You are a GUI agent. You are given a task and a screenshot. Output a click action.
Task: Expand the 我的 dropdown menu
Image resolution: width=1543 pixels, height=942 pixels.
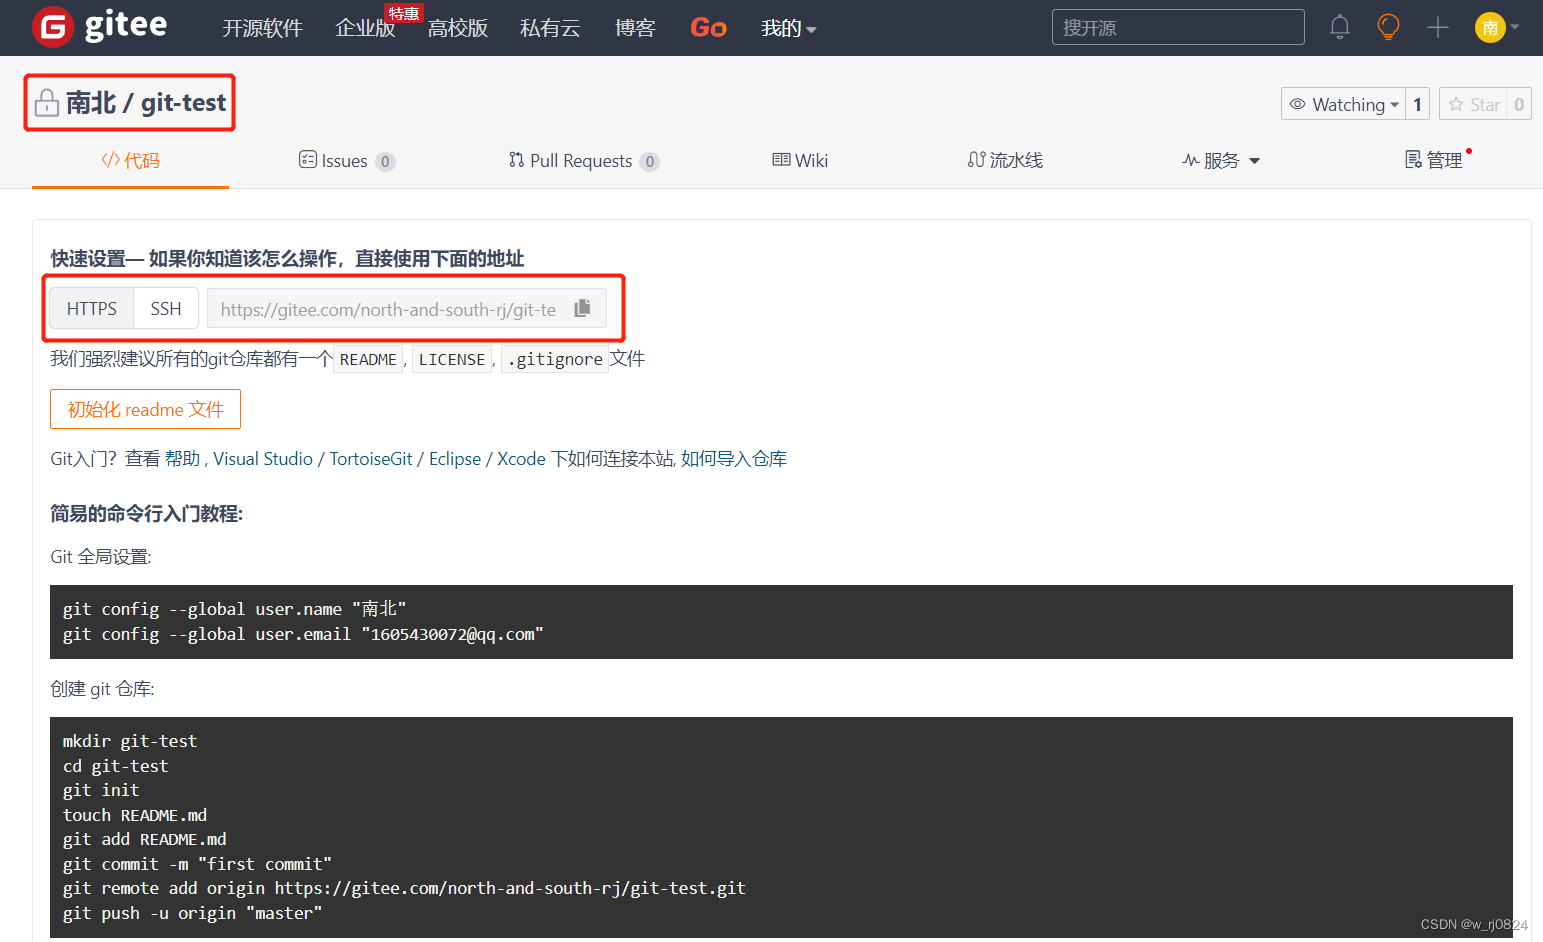(x=788, y=28)
